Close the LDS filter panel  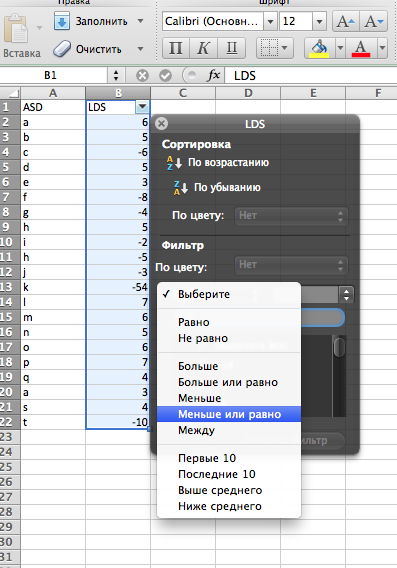161,124
